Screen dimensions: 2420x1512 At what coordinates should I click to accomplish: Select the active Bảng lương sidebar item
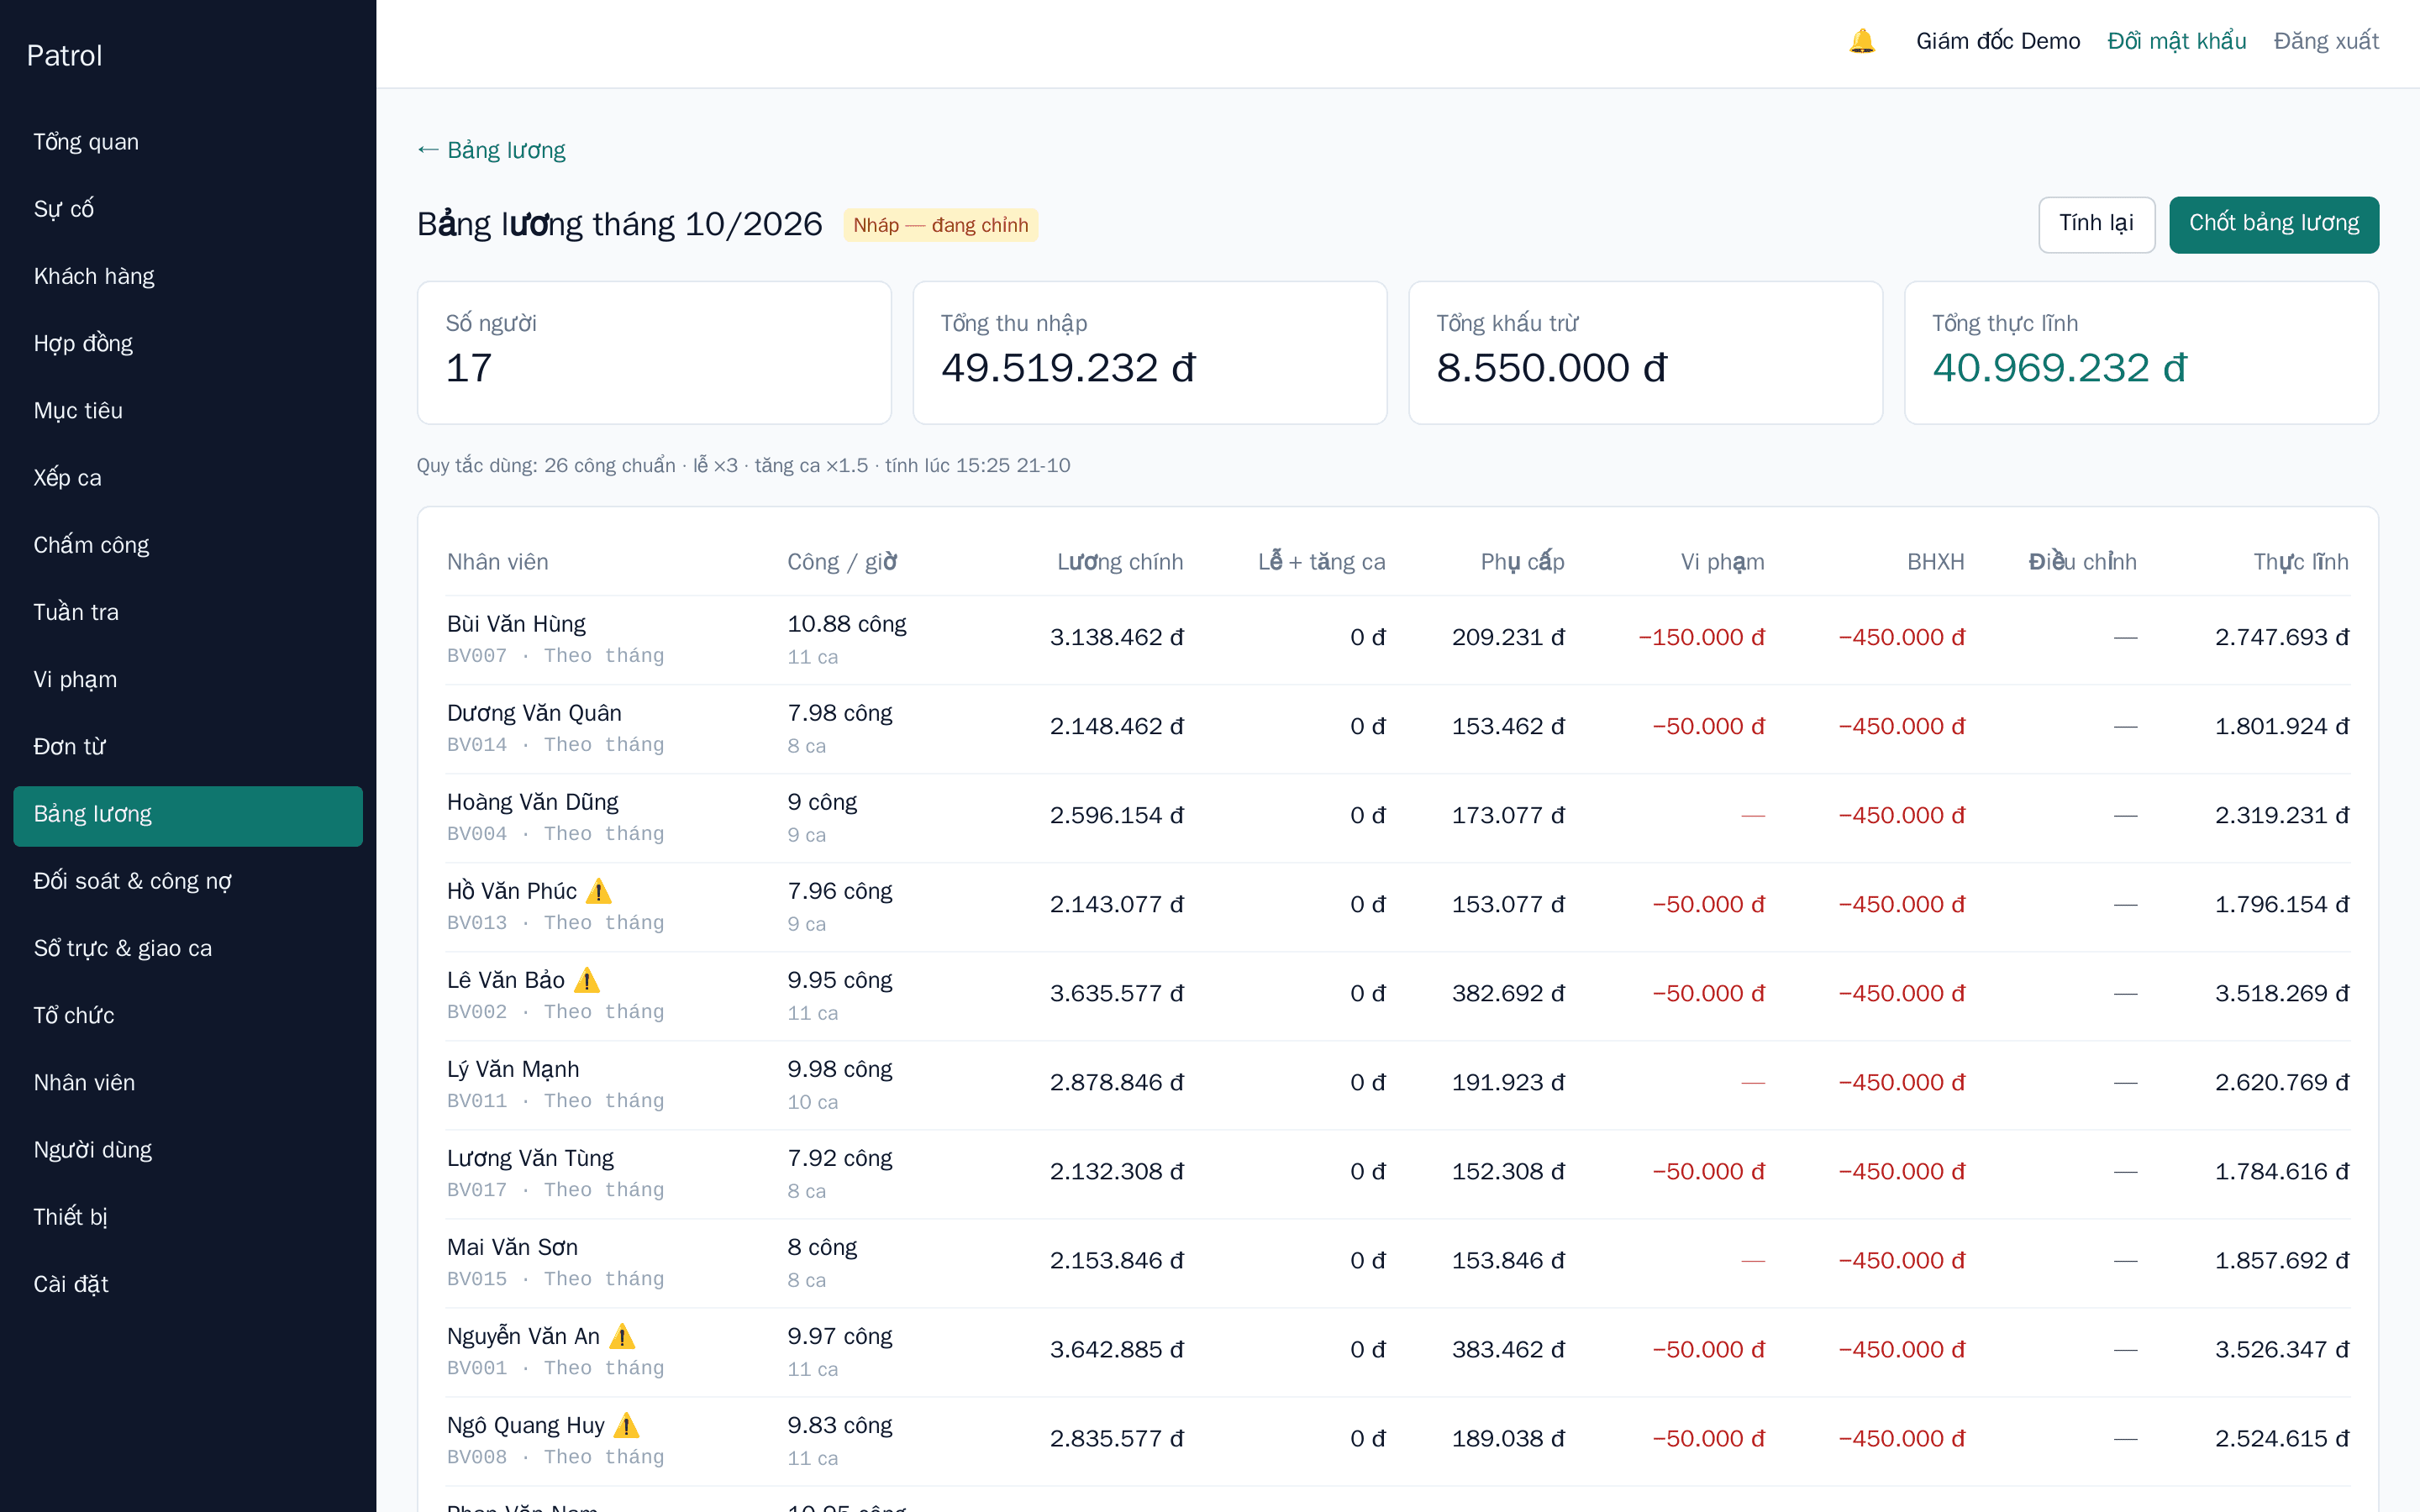[x=188, y=815]
